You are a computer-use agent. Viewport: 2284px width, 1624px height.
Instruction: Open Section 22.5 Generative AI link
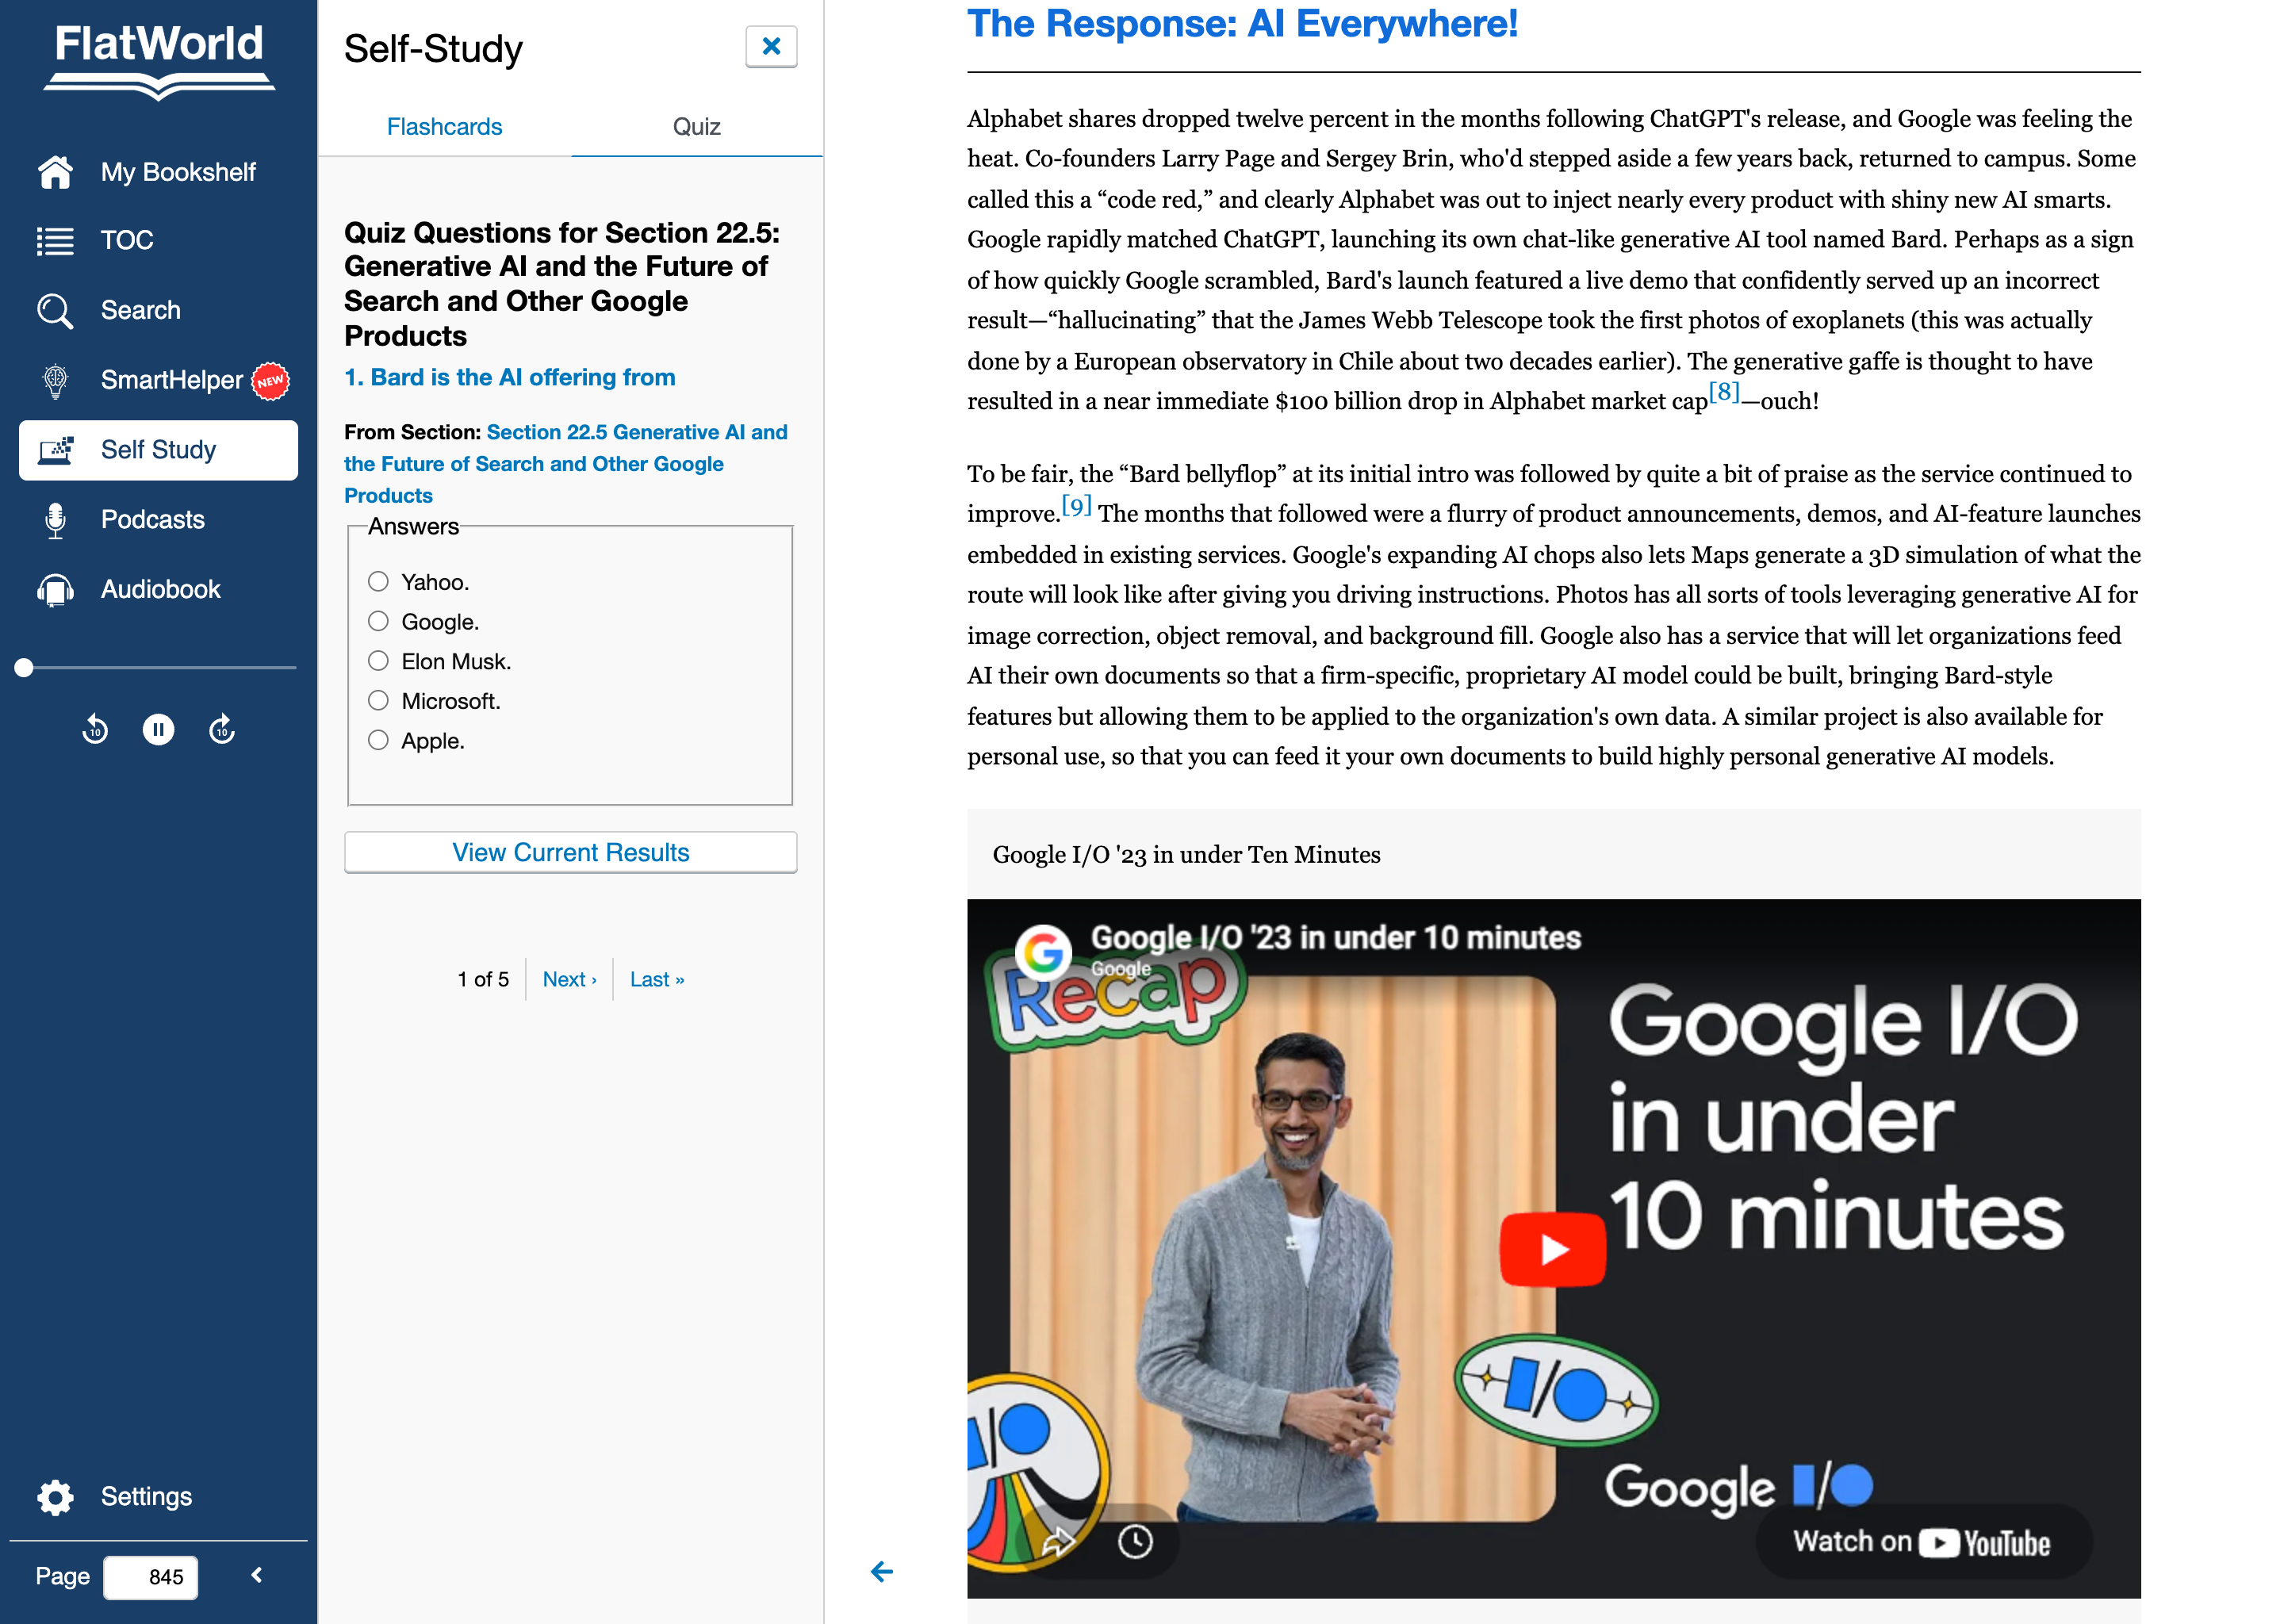[x=565, y=464]
